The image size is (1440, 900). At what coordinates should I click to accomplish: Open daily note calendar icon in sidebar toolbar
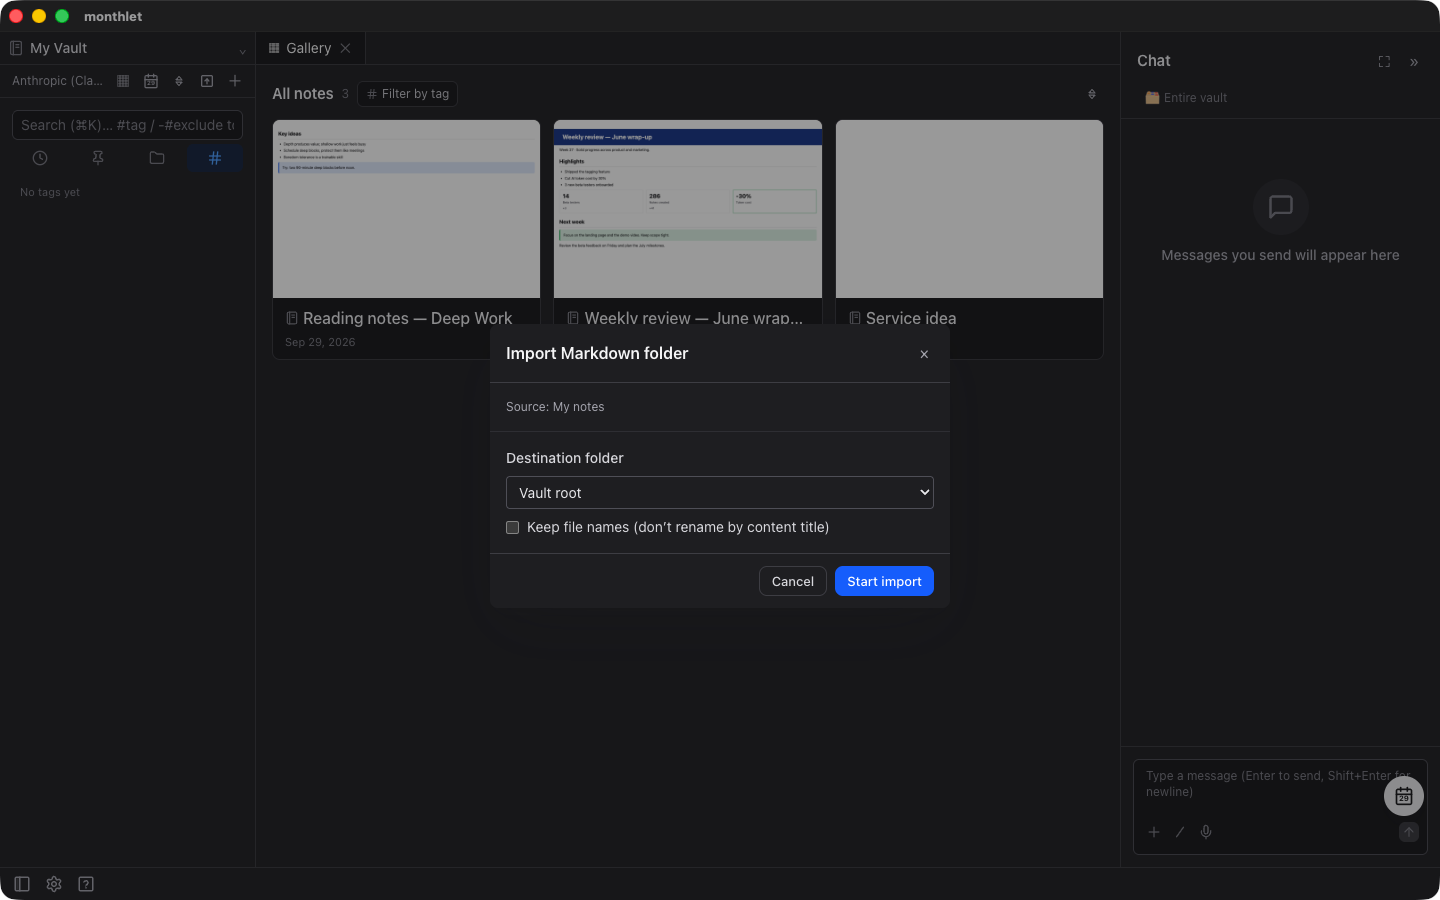(151, 81)
